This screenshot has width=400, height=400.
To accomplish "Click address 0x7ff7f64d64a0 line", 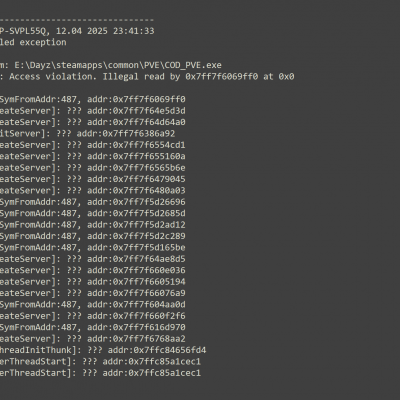I will coord(93,122).
